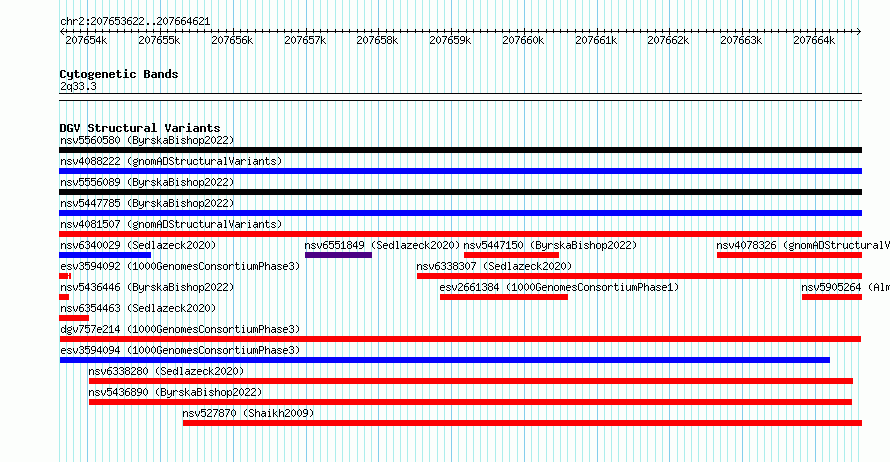Click the chr2:207653622..207664621 region text
This screenshot has width=890, height=462.
tap(135, 22)
